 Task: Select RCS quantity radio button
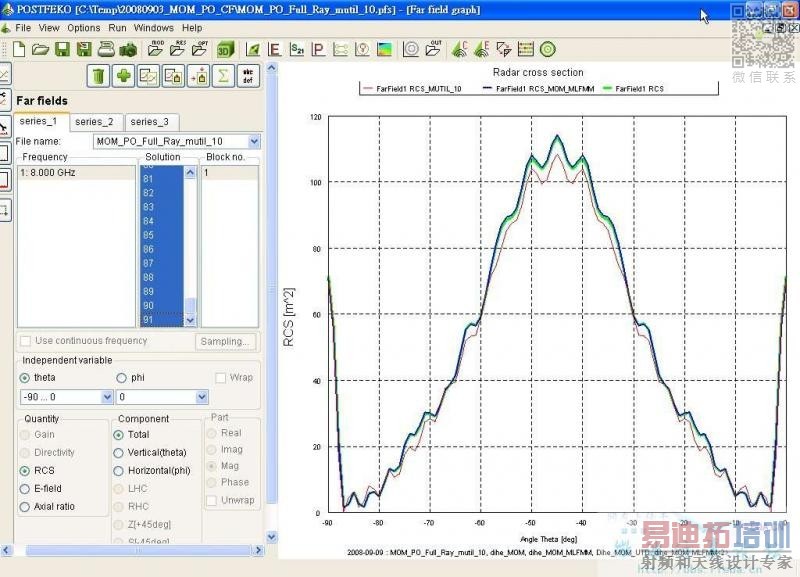[x=24, y=471]
